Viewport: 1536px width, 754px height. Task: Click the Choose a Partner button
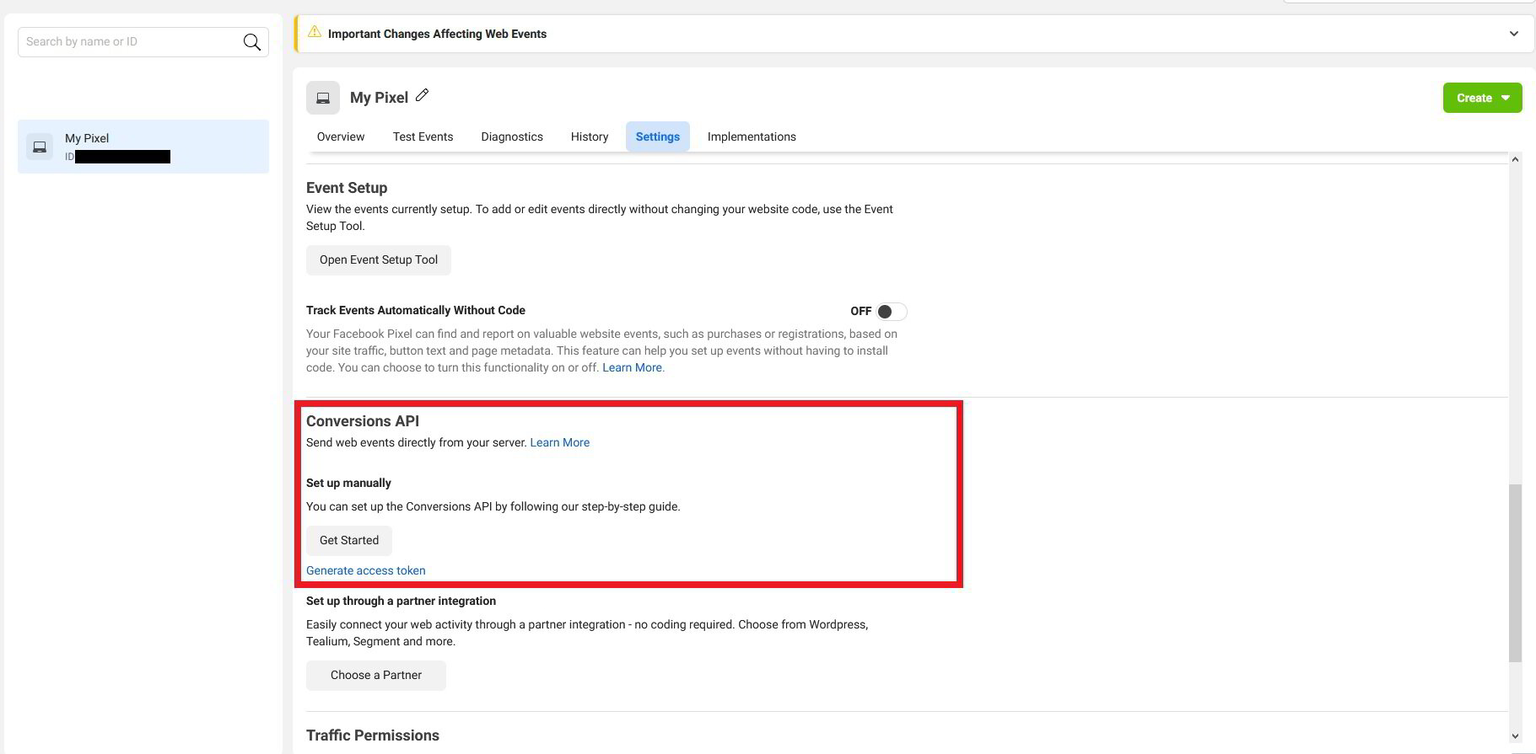pos(376,675)
